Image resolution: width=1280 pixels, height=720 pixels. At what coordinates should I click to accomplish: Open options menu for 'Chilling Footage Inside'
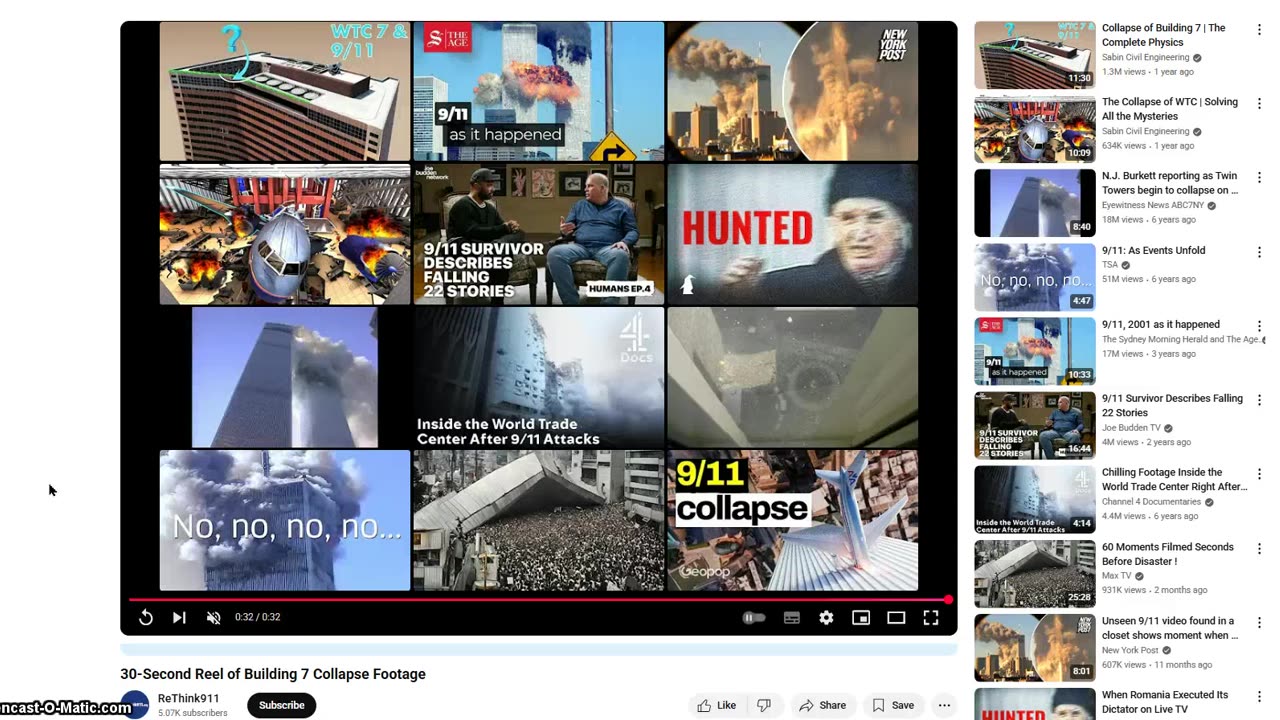(x=1259, y=474)
